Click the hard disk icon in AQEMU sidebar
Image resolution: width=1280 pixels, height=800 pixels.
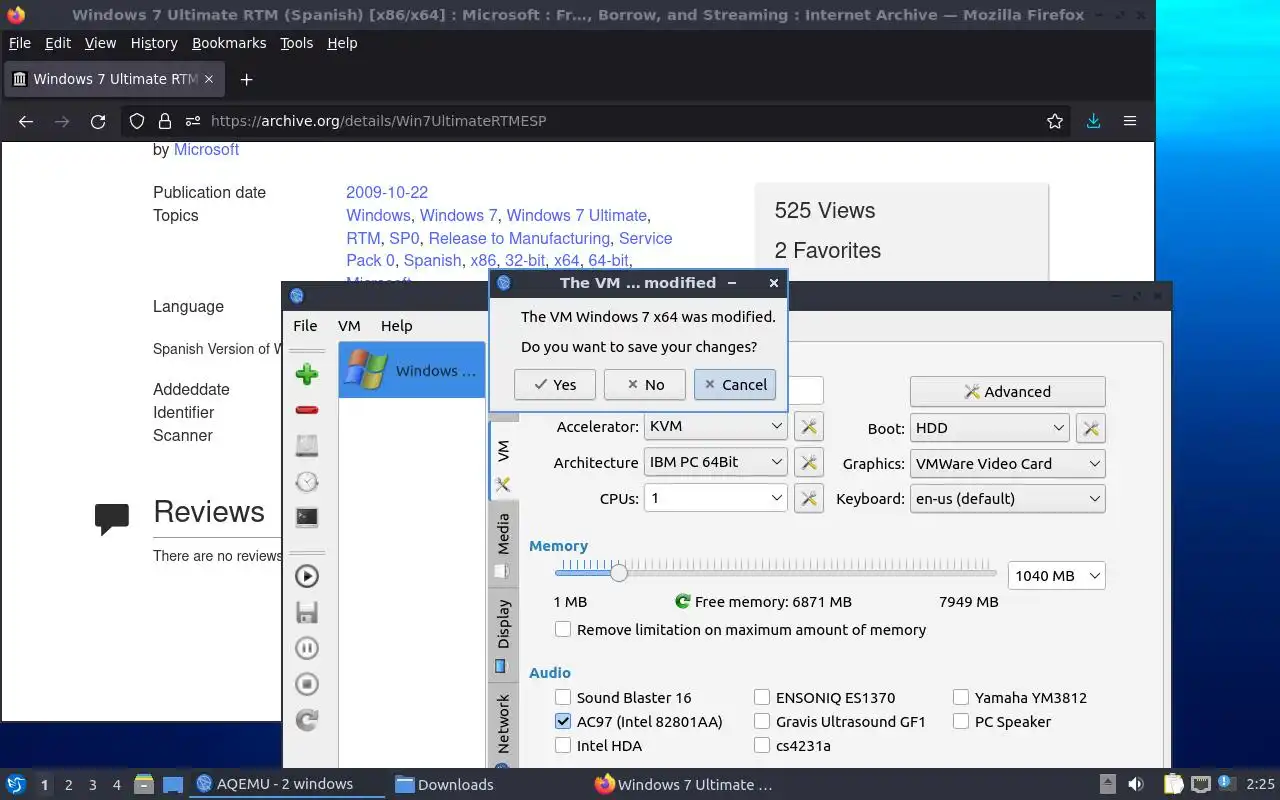tap(307, 446)
